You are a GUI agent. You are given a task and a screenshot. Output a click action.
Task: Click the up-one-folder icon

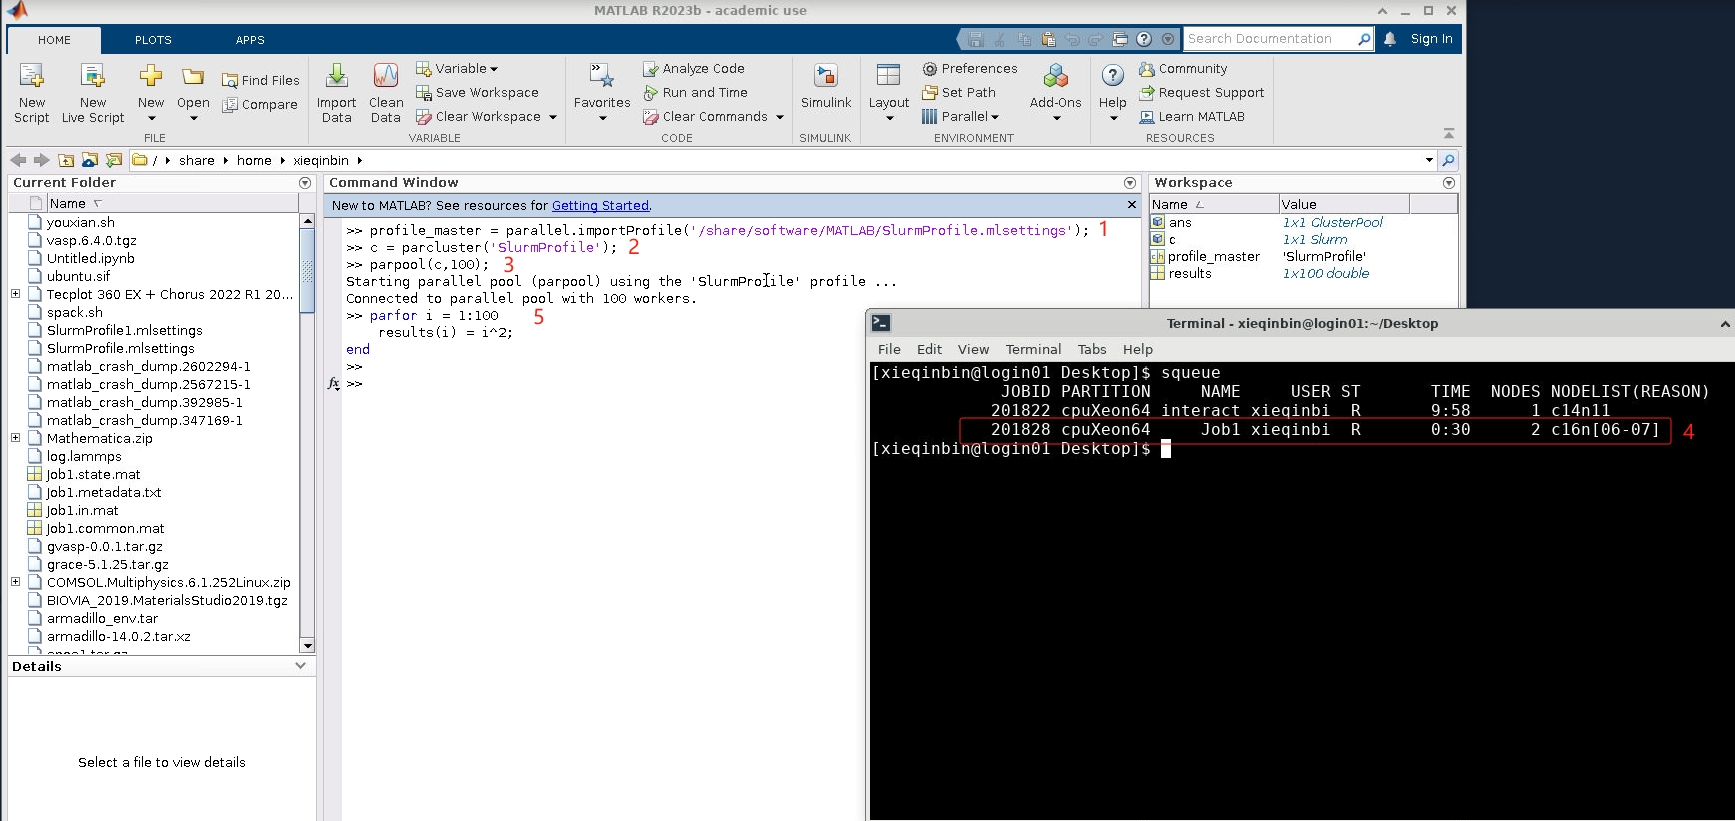tap(66, 160)
